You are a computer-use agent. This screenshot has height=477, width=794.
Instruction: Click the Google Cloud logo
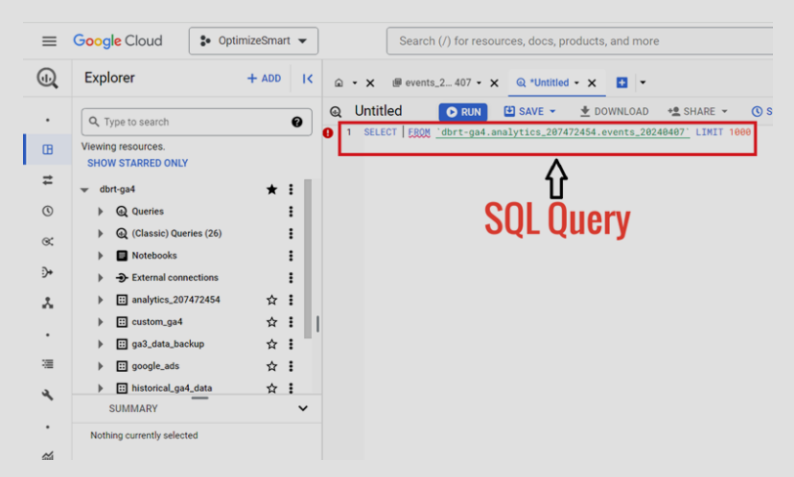117,41
